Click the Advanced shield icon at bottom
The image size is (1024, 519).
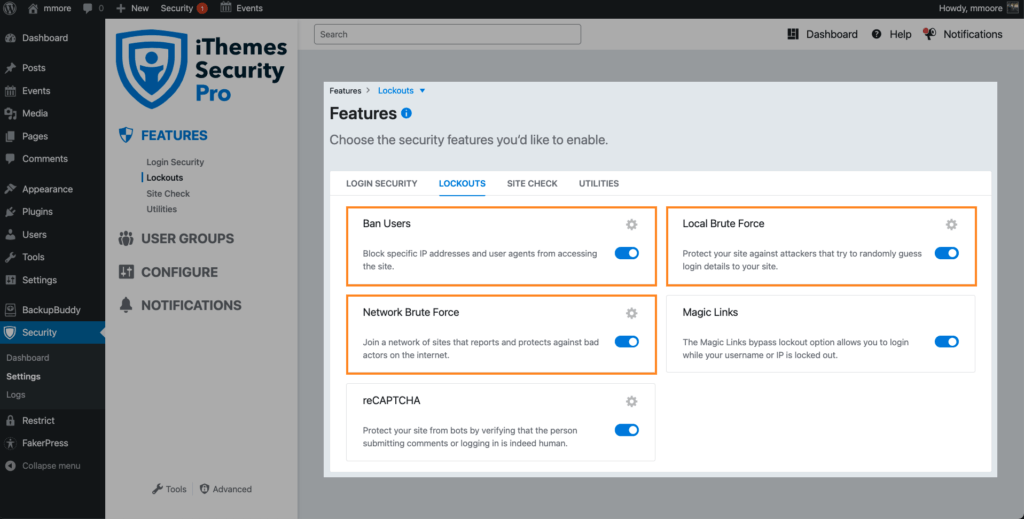[x=204, y=489]
